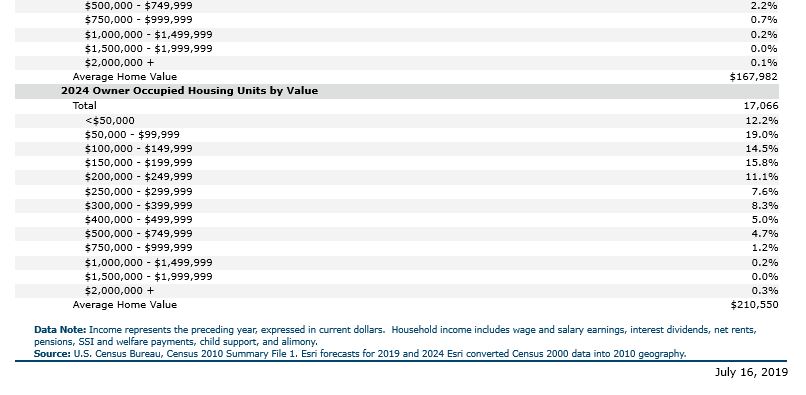
Task: Select the 2024 Total row value 17,066
Action: (761, 106)
